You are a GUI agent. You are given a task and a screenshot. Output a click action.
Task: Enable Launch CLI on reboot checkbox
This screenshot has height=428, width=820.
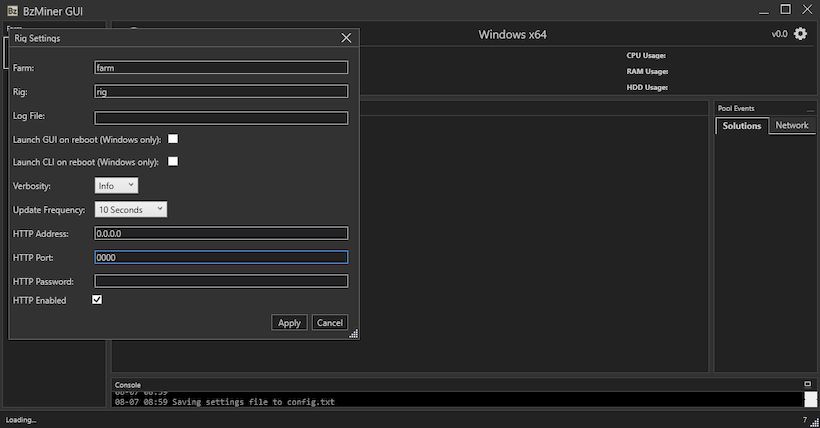[x=173, y=161]
